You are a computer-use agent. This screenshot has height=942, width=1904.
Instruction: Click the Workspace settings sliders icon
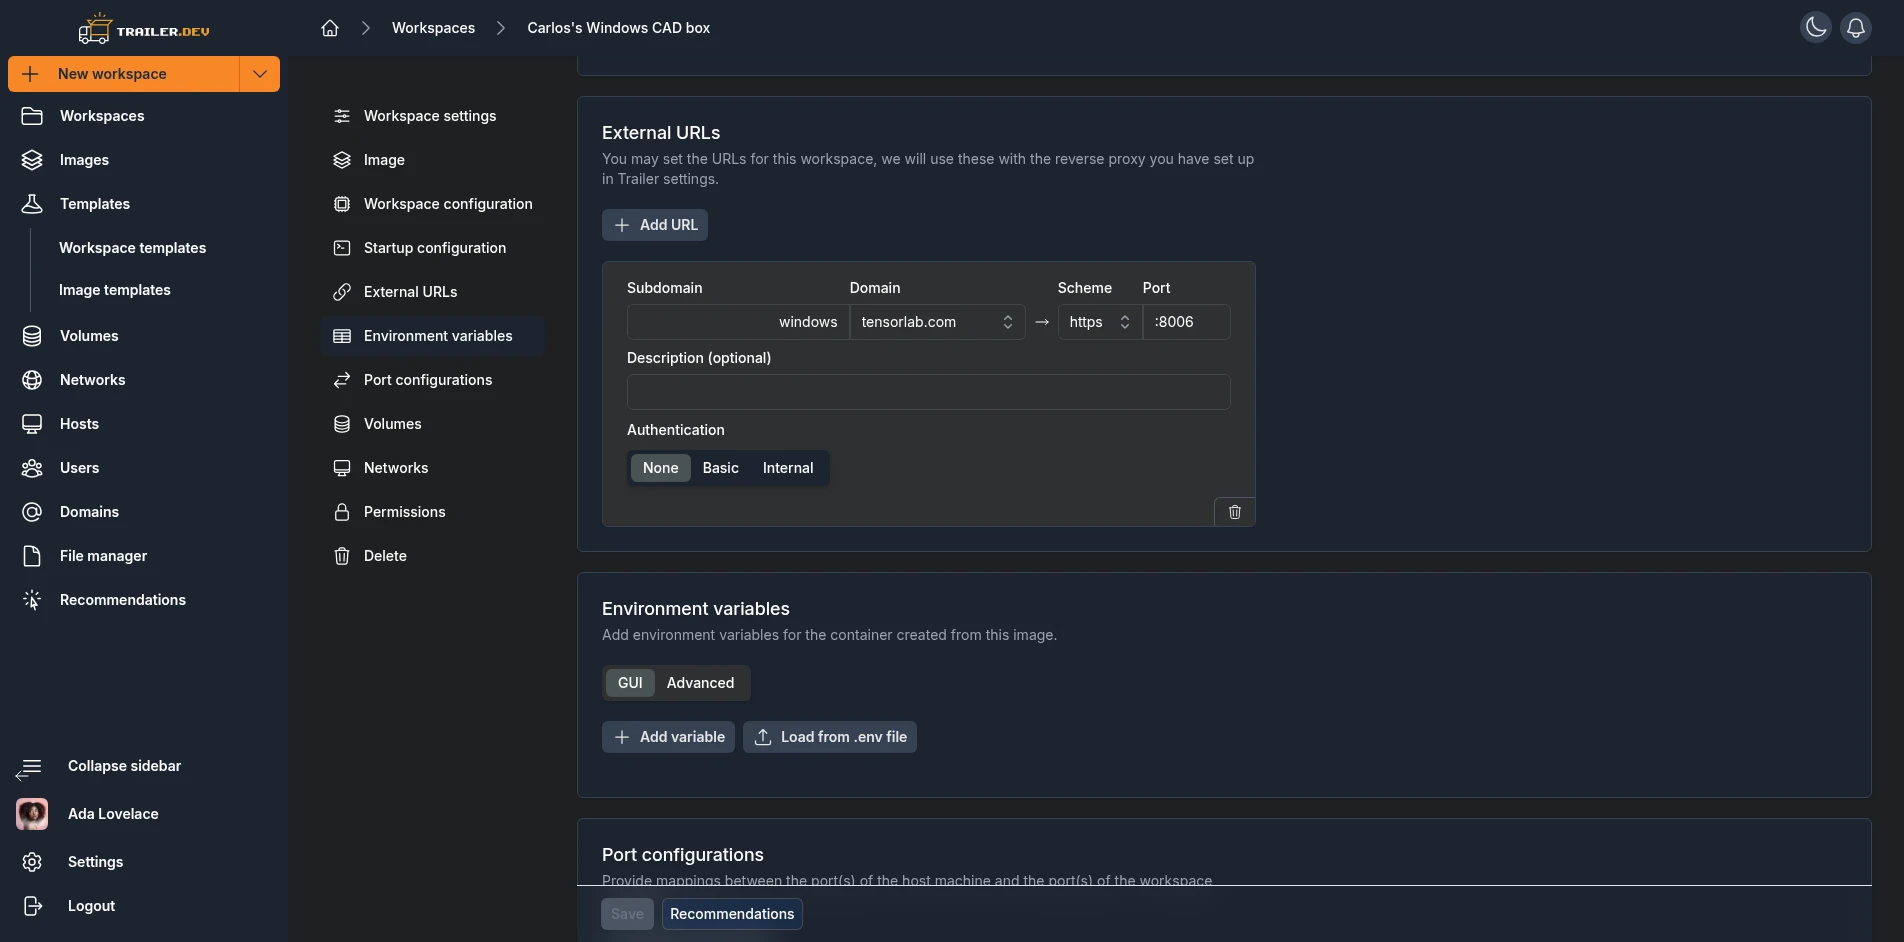pos(342,116)
